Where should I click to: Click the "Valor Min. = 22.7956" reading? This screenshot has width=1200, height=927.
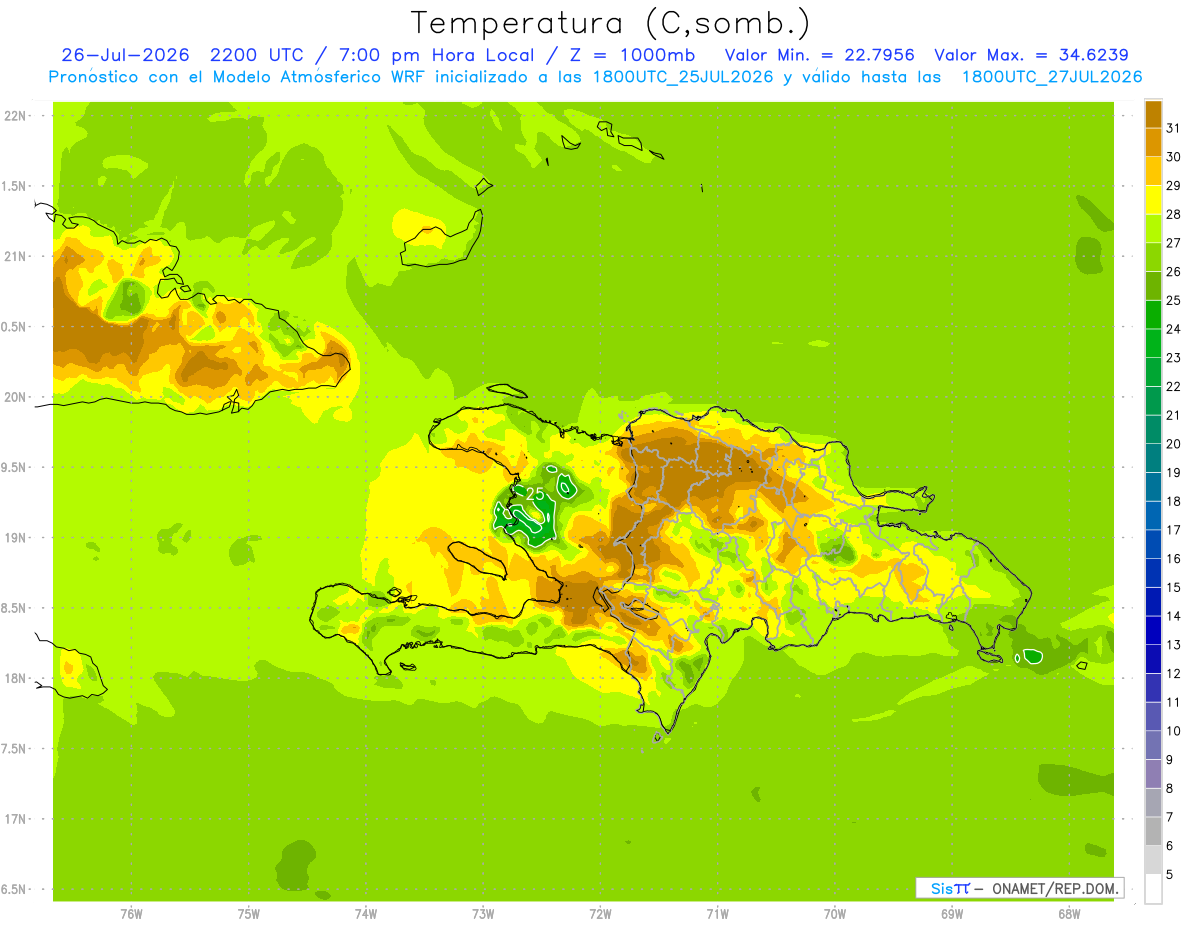(x=819, y=55)
